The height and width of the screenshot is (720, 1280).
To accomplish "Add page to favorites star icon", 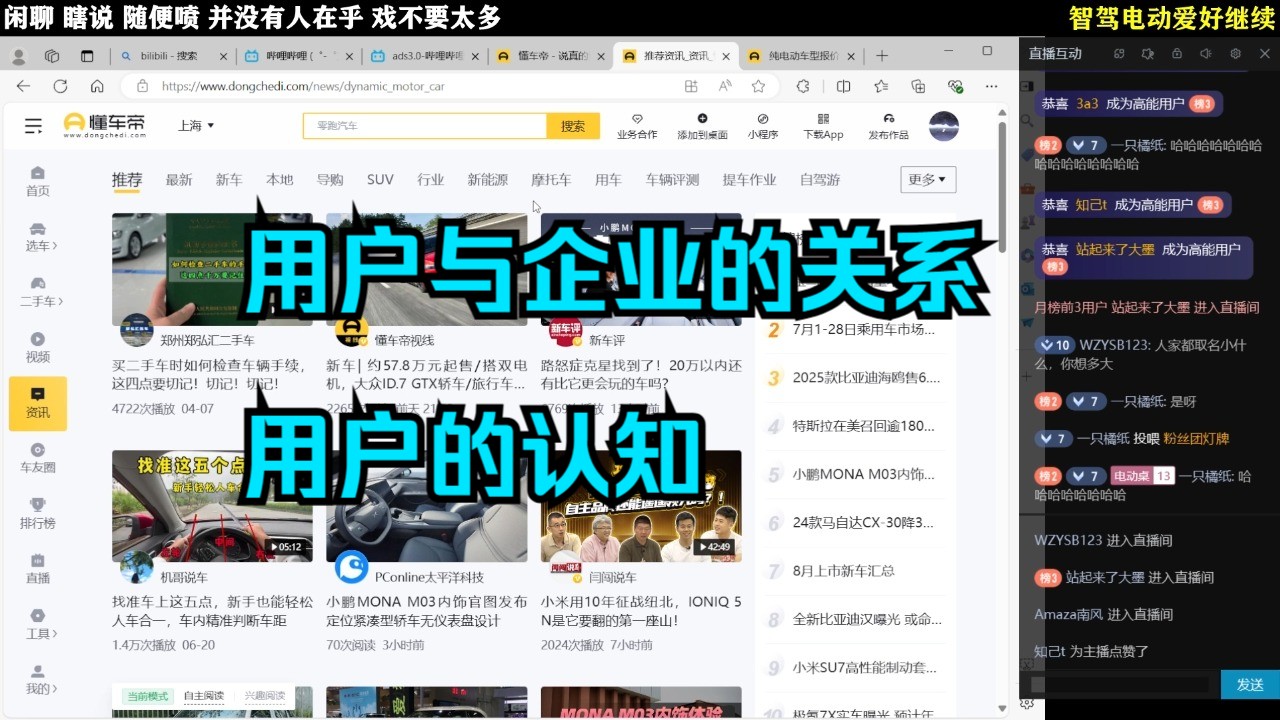I will point(759,86).
